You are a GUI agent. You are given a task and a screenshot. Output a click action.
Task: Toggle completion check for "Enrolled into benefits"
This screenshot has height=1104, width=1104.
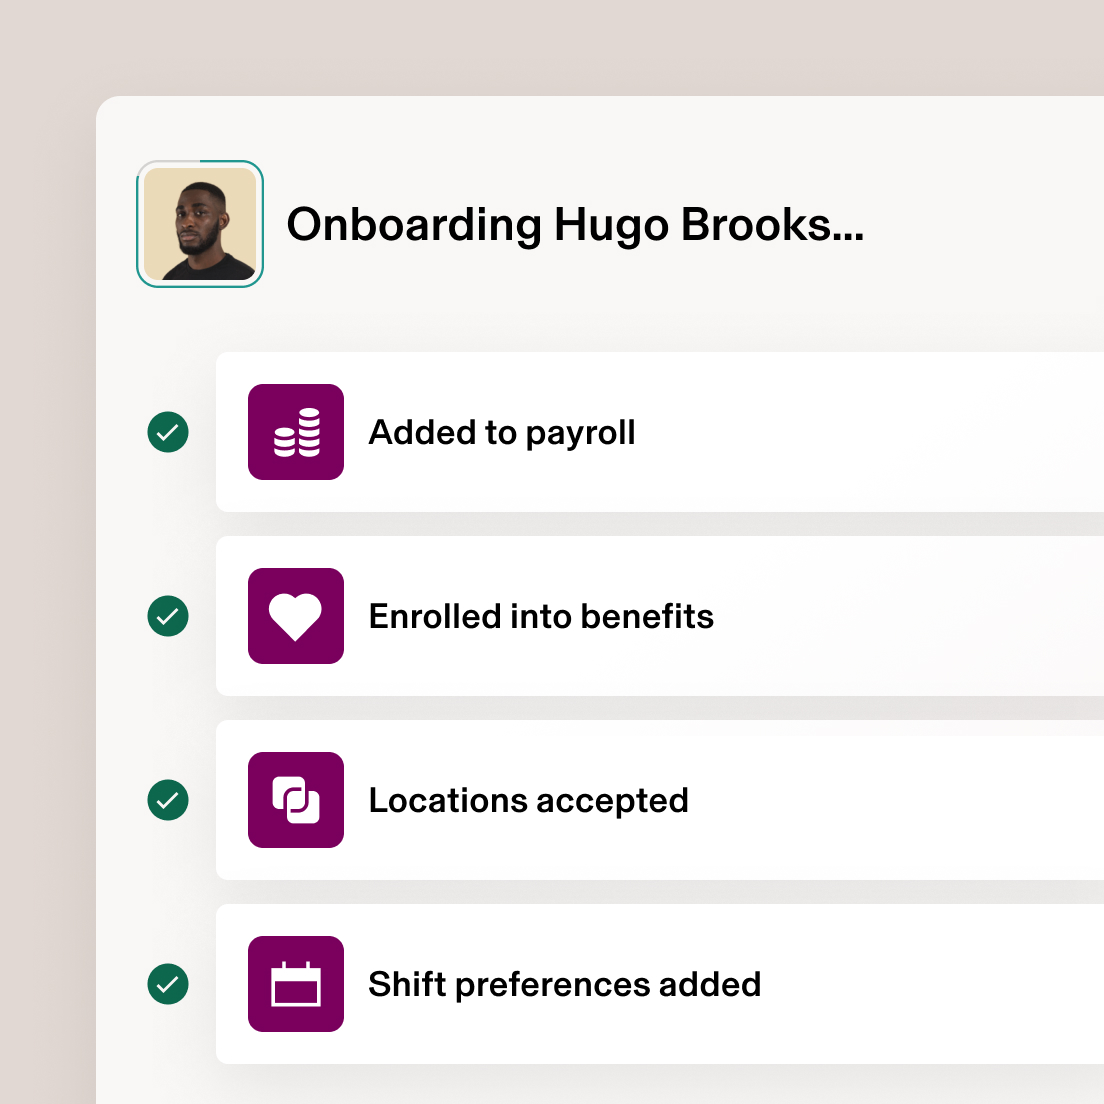tap(167, 616)
